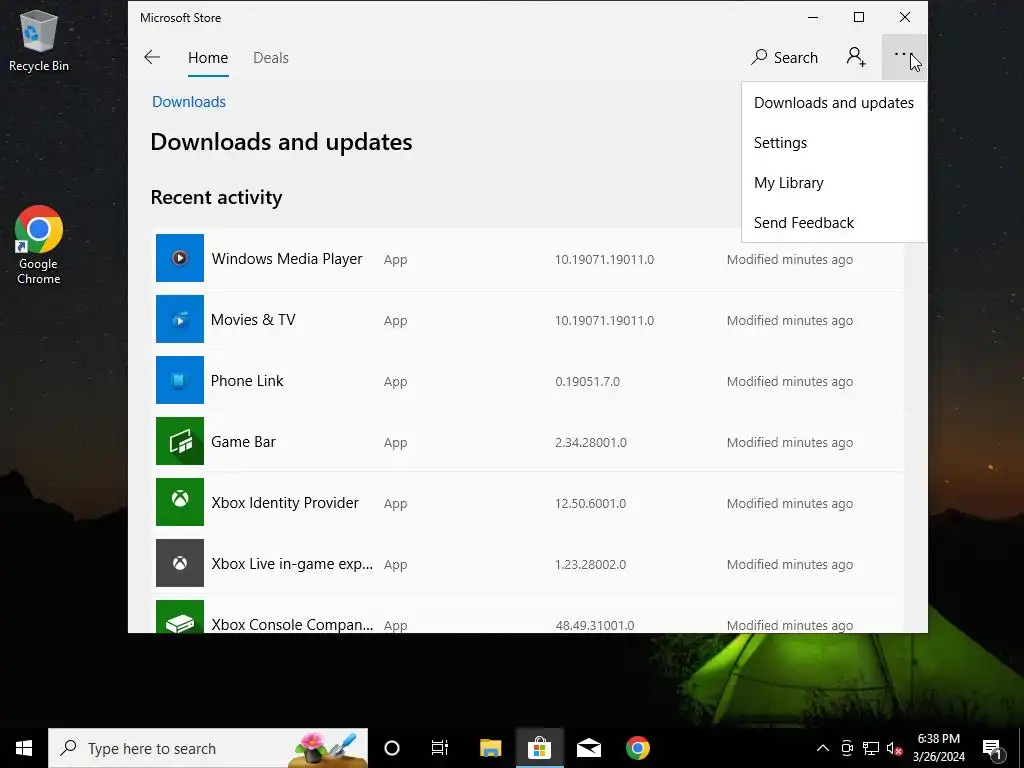Click Game Bar version 2.34.28001.0

(591, 443)
